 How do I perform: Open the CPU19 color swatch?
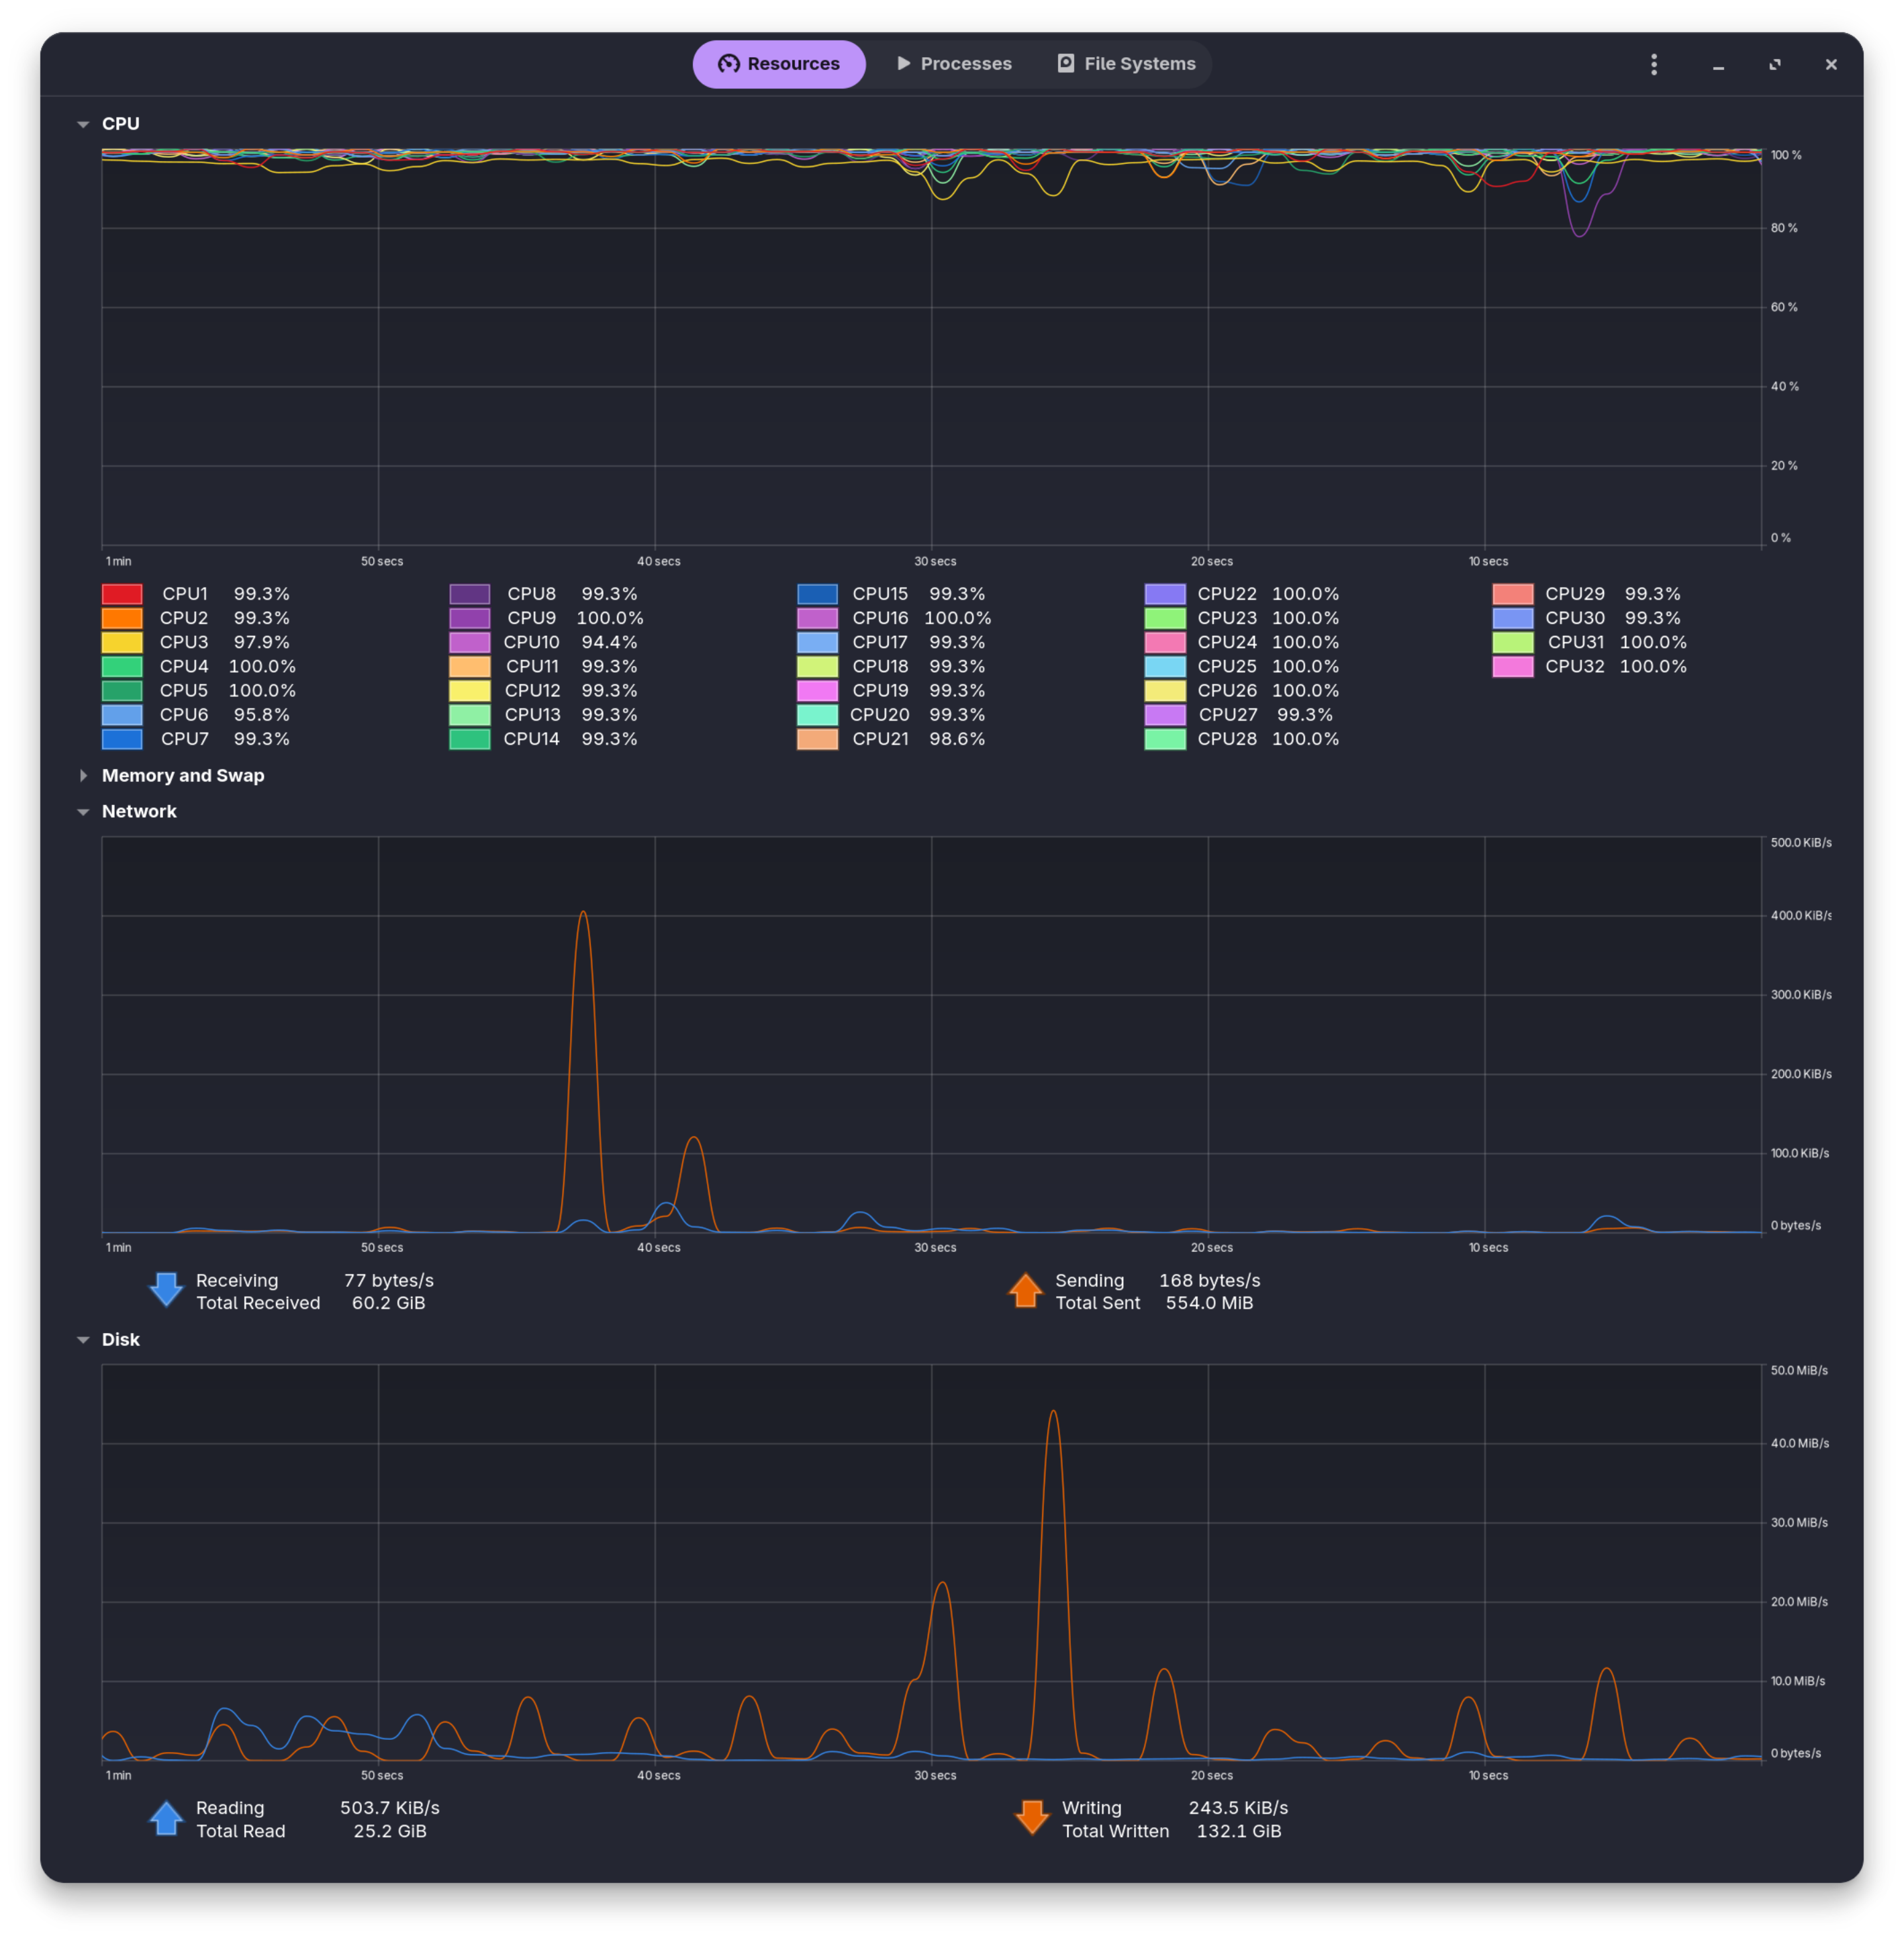818,691
